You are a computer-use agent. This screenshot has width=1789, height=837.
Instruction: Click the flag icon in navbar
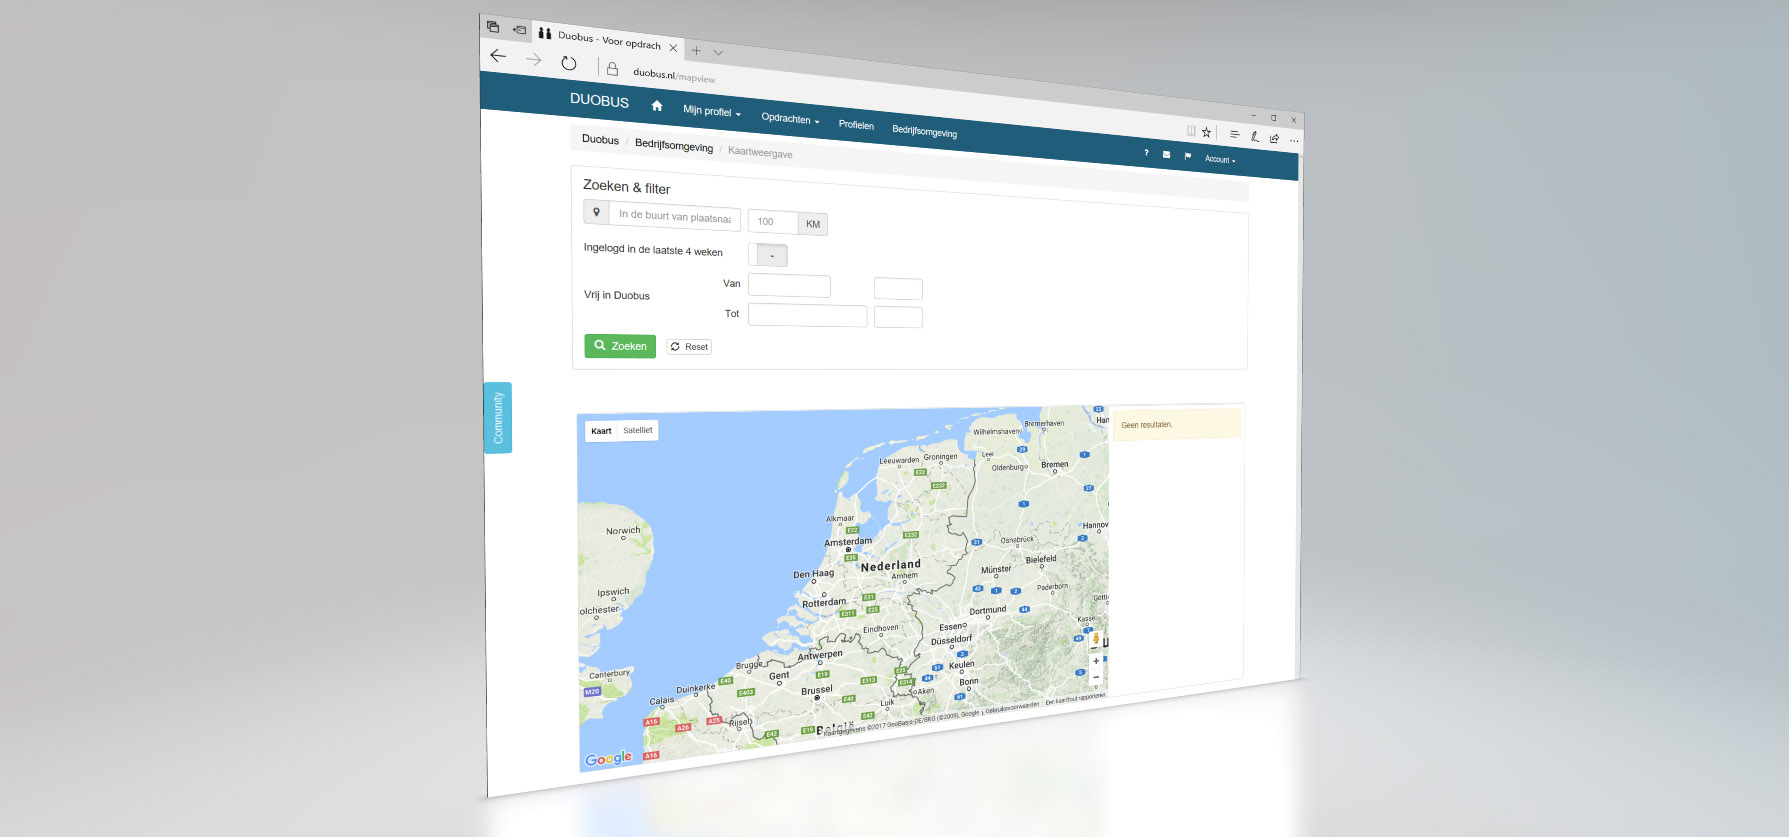coord(1187,156)
